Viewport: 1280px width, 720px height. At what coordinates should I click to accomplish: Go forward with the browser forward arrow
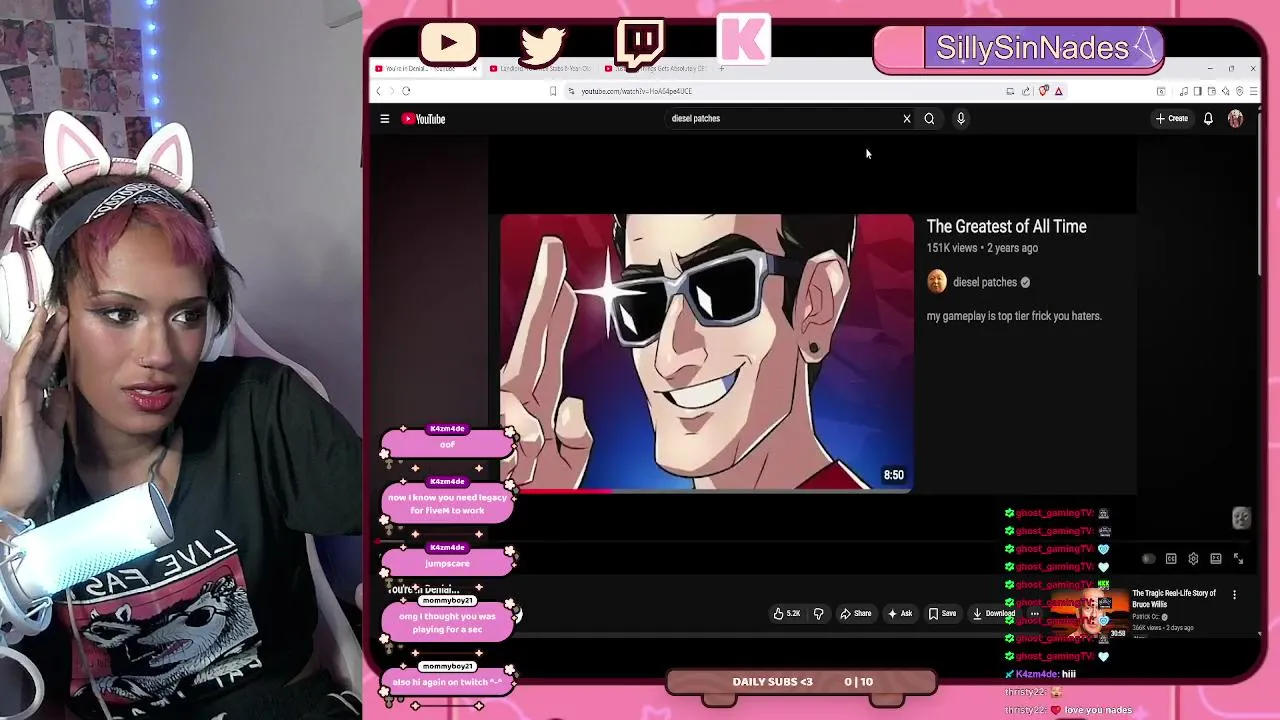pyautogui.click(x=391, y=91)
